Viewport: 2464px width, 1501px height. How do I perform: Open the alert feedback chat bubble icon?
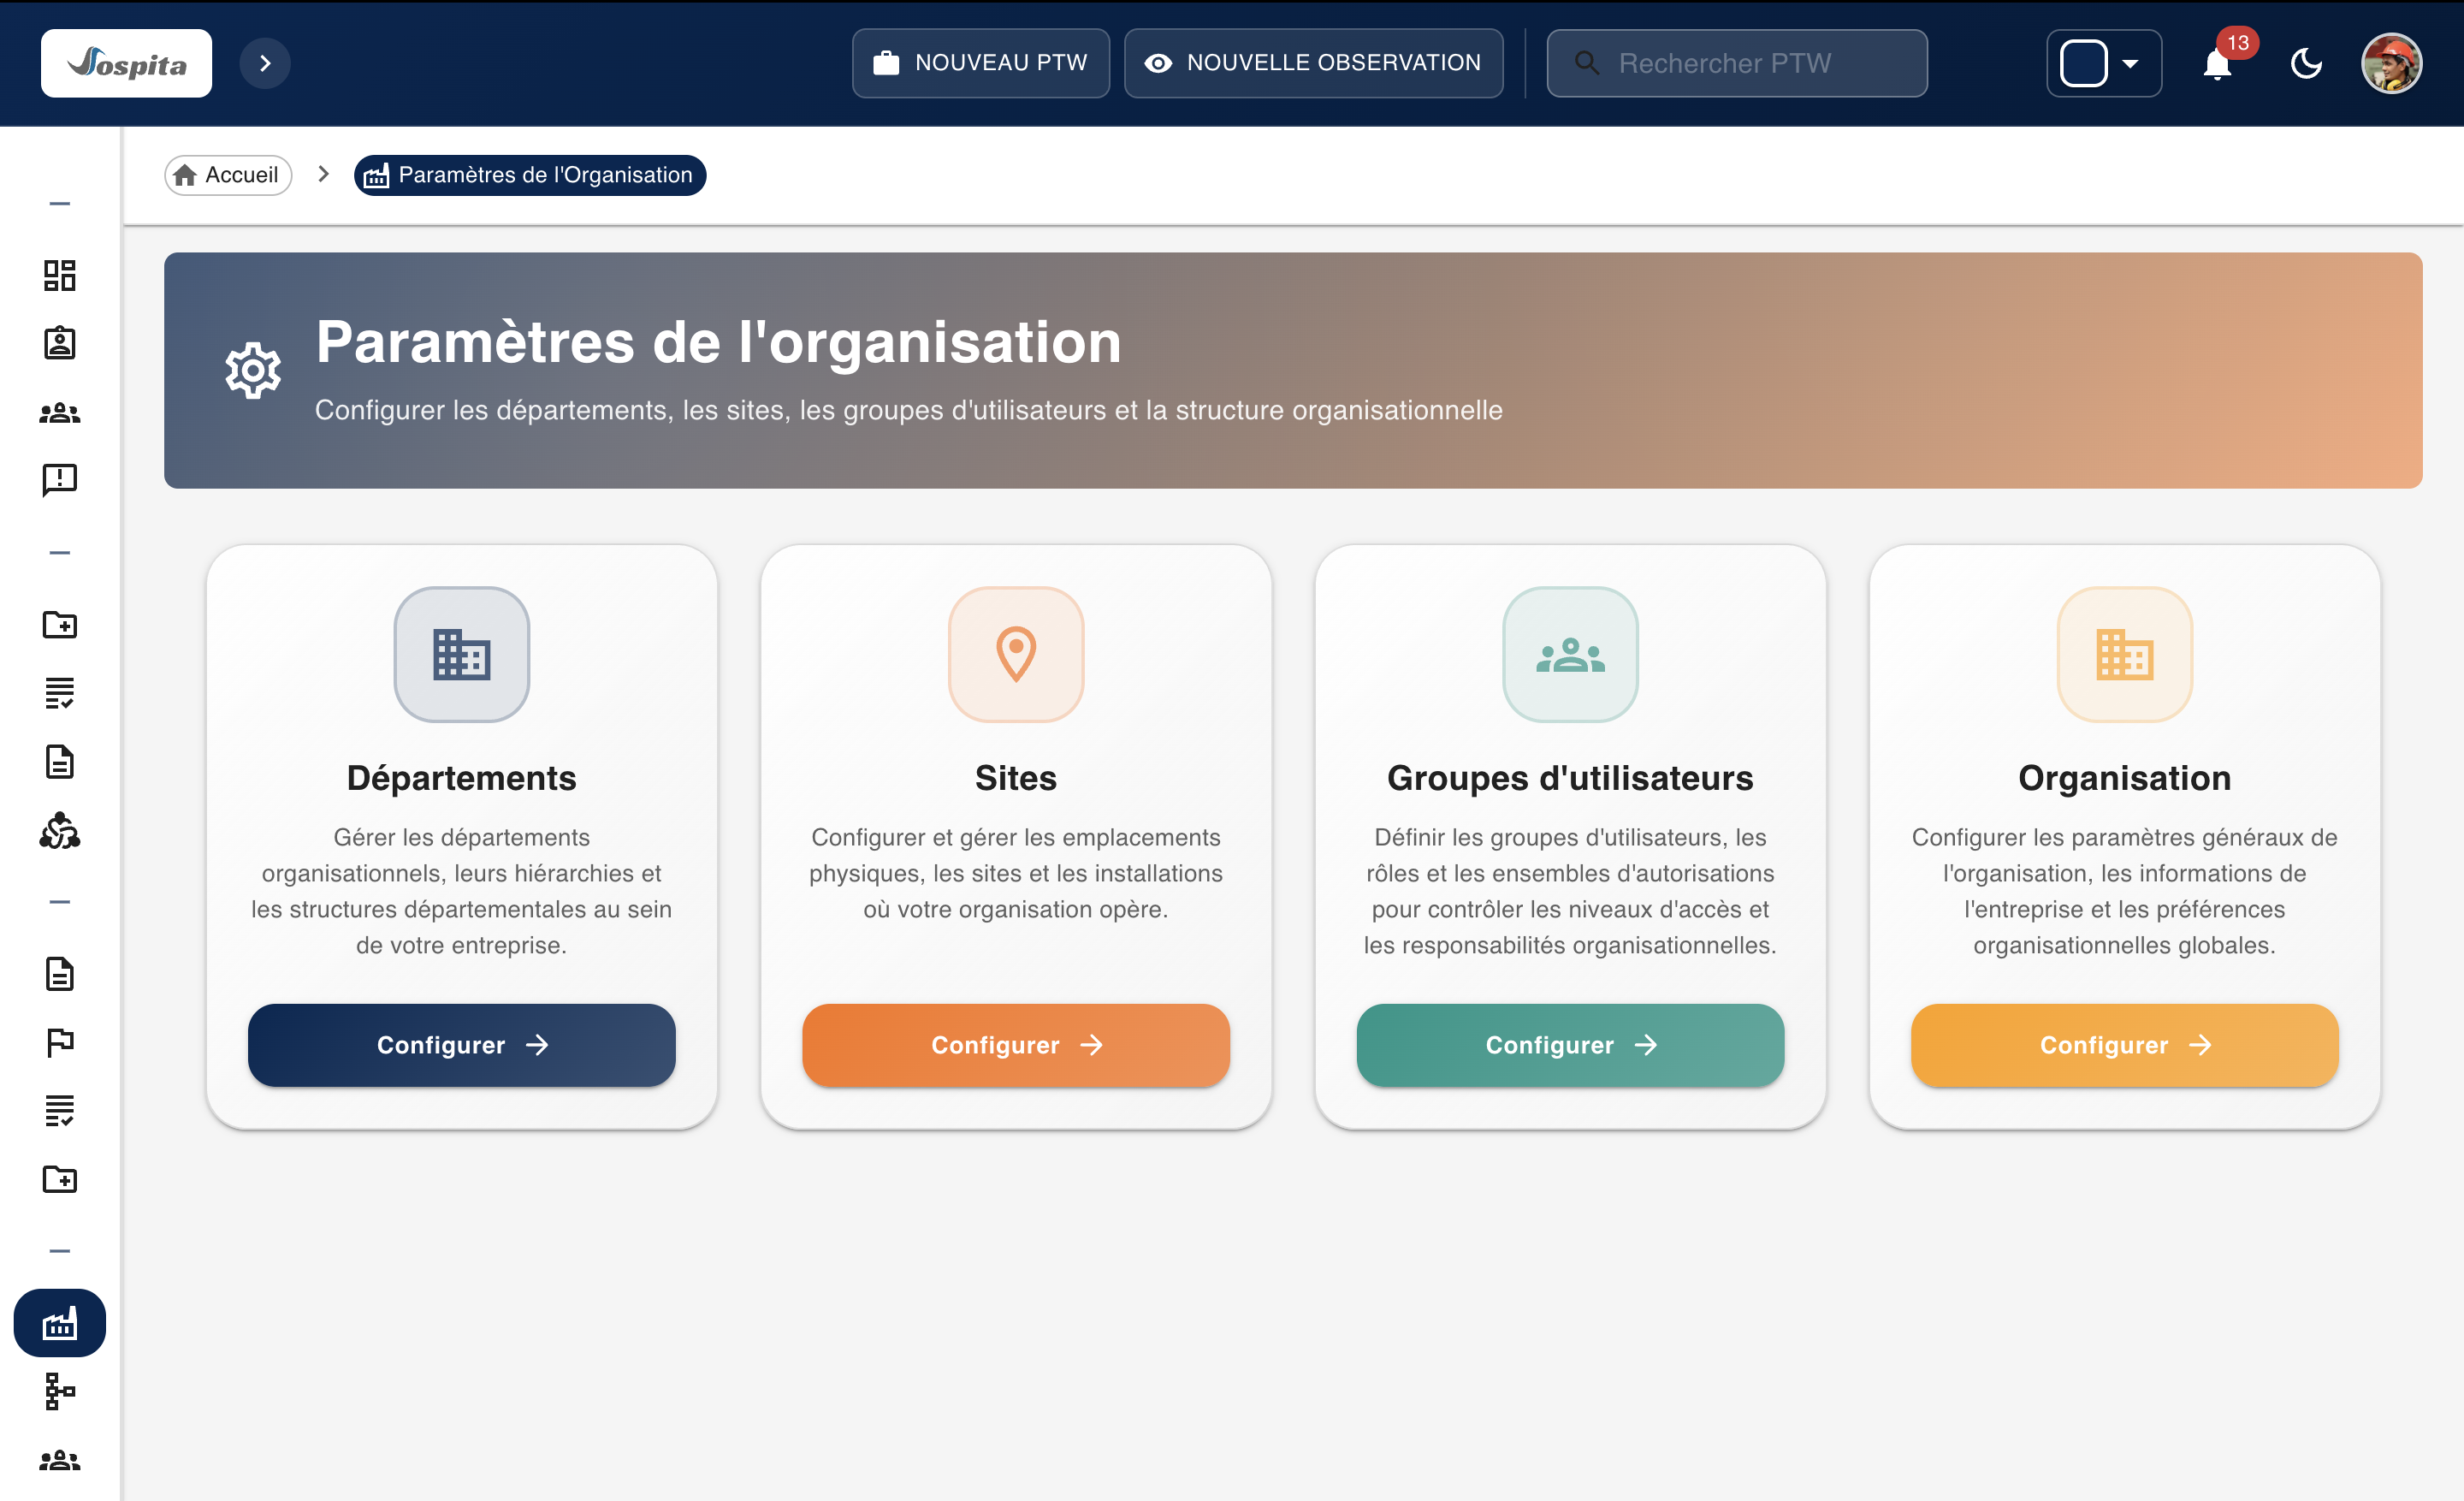pyautogui.click(x=59, y=480)
